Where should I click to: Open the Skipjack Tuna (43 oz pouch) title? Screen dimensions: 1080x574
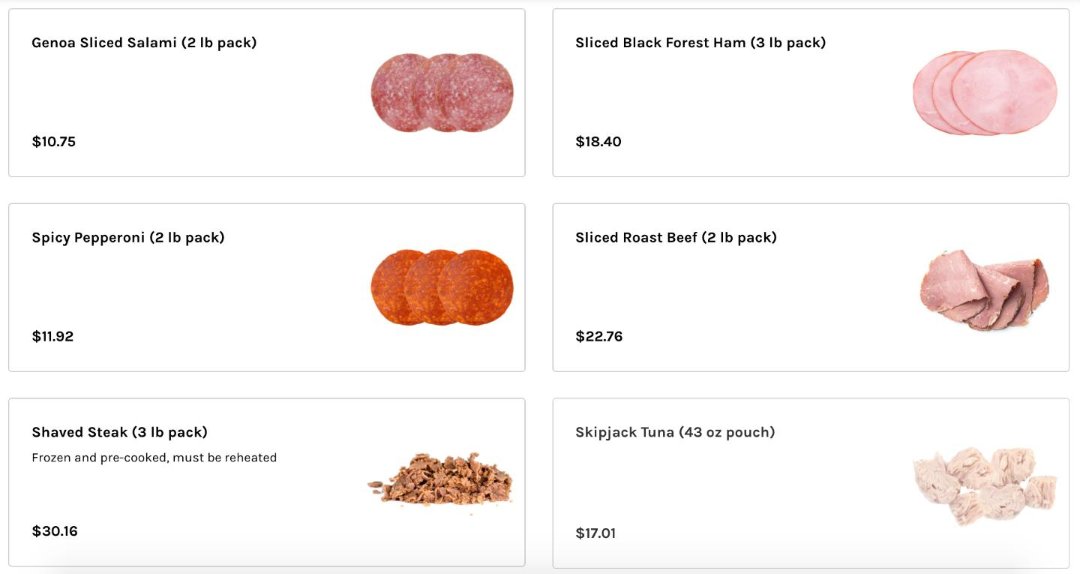tap(675, 433)
